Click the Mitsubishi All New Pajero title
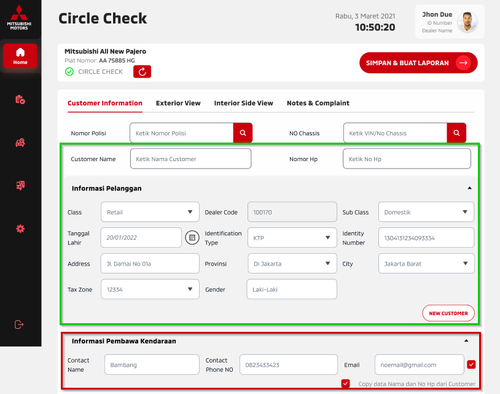The width and height of the screenshot is (500, 394). click(105, 51)
